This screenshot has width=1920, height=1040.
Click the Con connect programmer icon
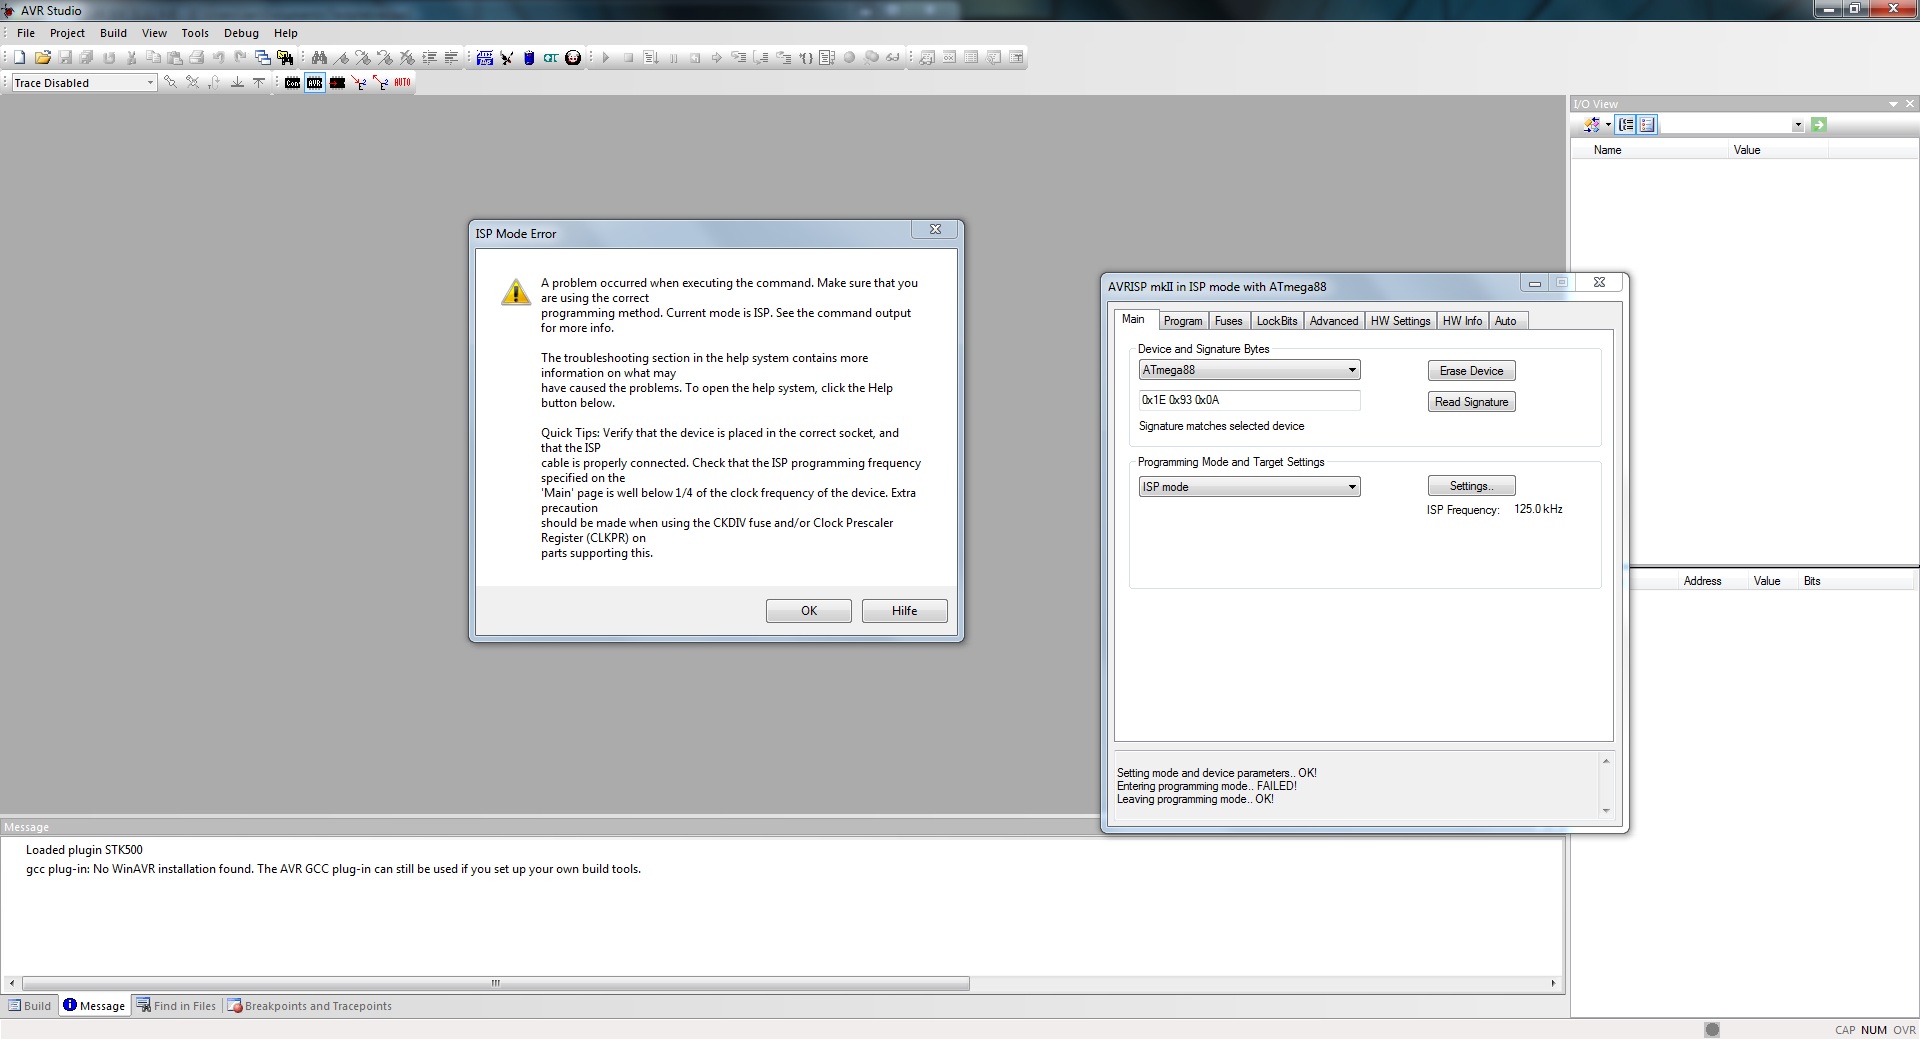pyautogui.click(x=292, y=82)
